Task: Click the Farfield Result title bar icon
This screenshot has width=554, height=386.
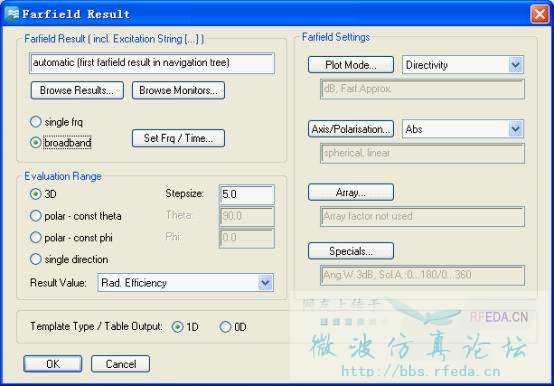Action: (x=12, y=14)
